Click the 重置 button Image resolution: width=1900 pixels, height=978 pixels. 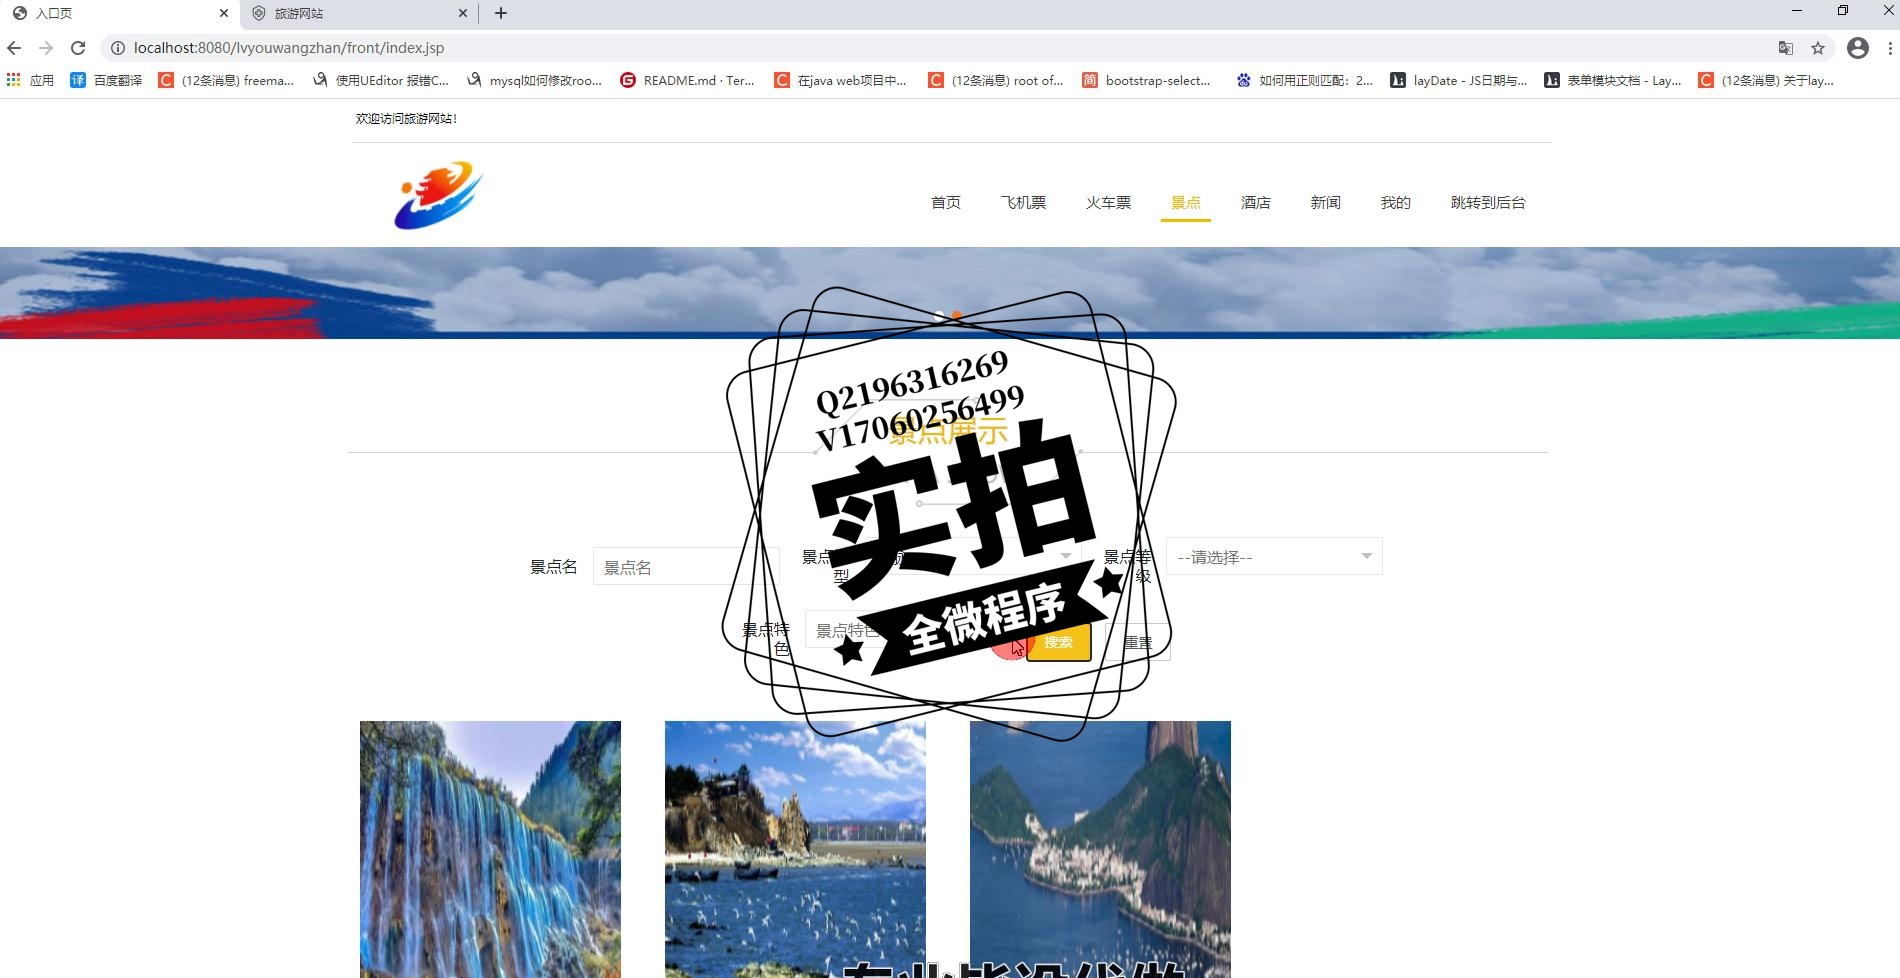[x=1138, y=642]
